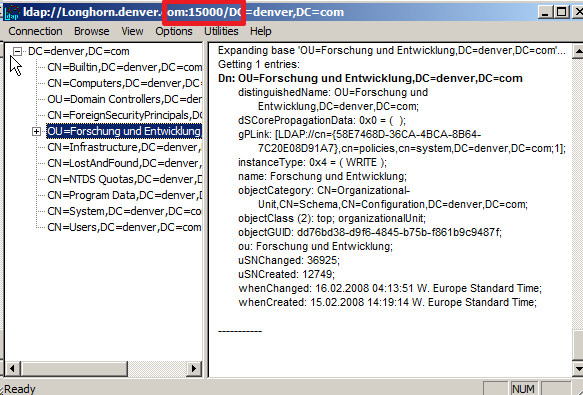Click the bold Dn: OU=Forschung line
The height and width of the screenshot is (395, 583).
coord(370,78)
